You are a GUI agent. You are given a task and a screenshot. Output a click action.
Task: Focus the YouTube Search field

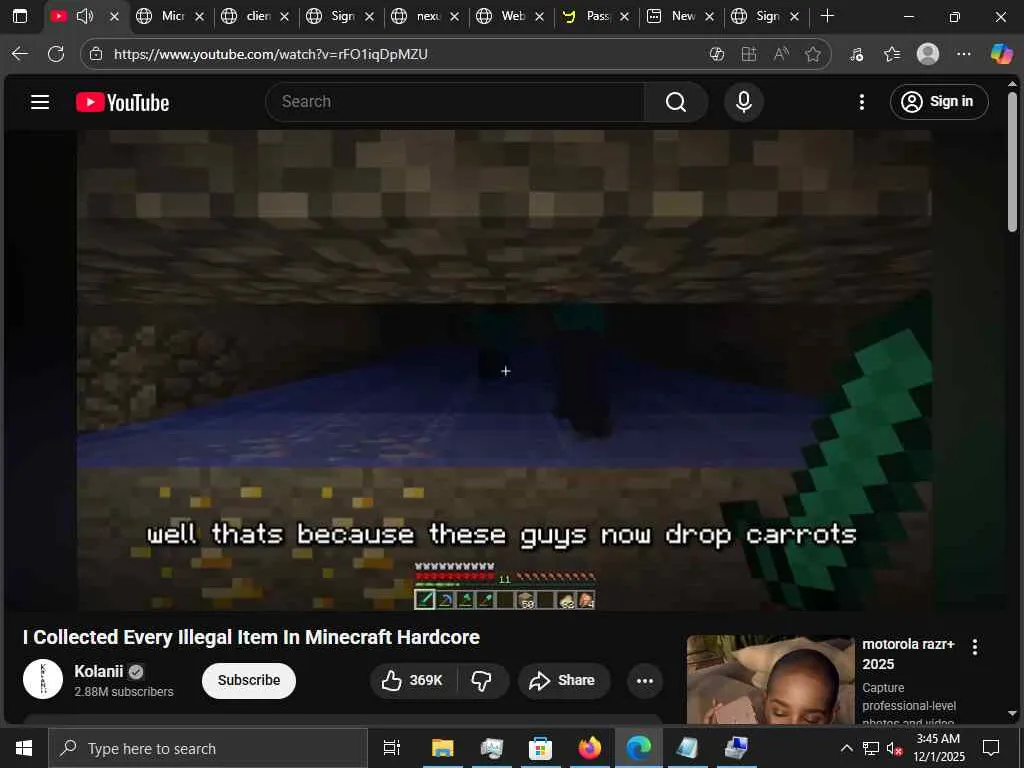pos(455,102)
